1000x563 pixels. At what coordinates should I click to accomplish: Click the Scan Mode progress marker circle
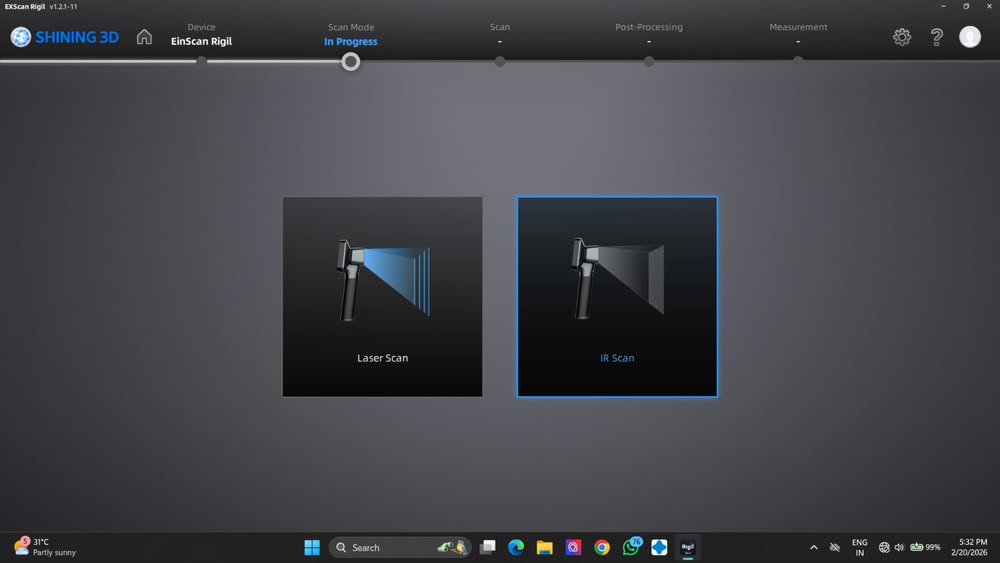coord(350,61)
